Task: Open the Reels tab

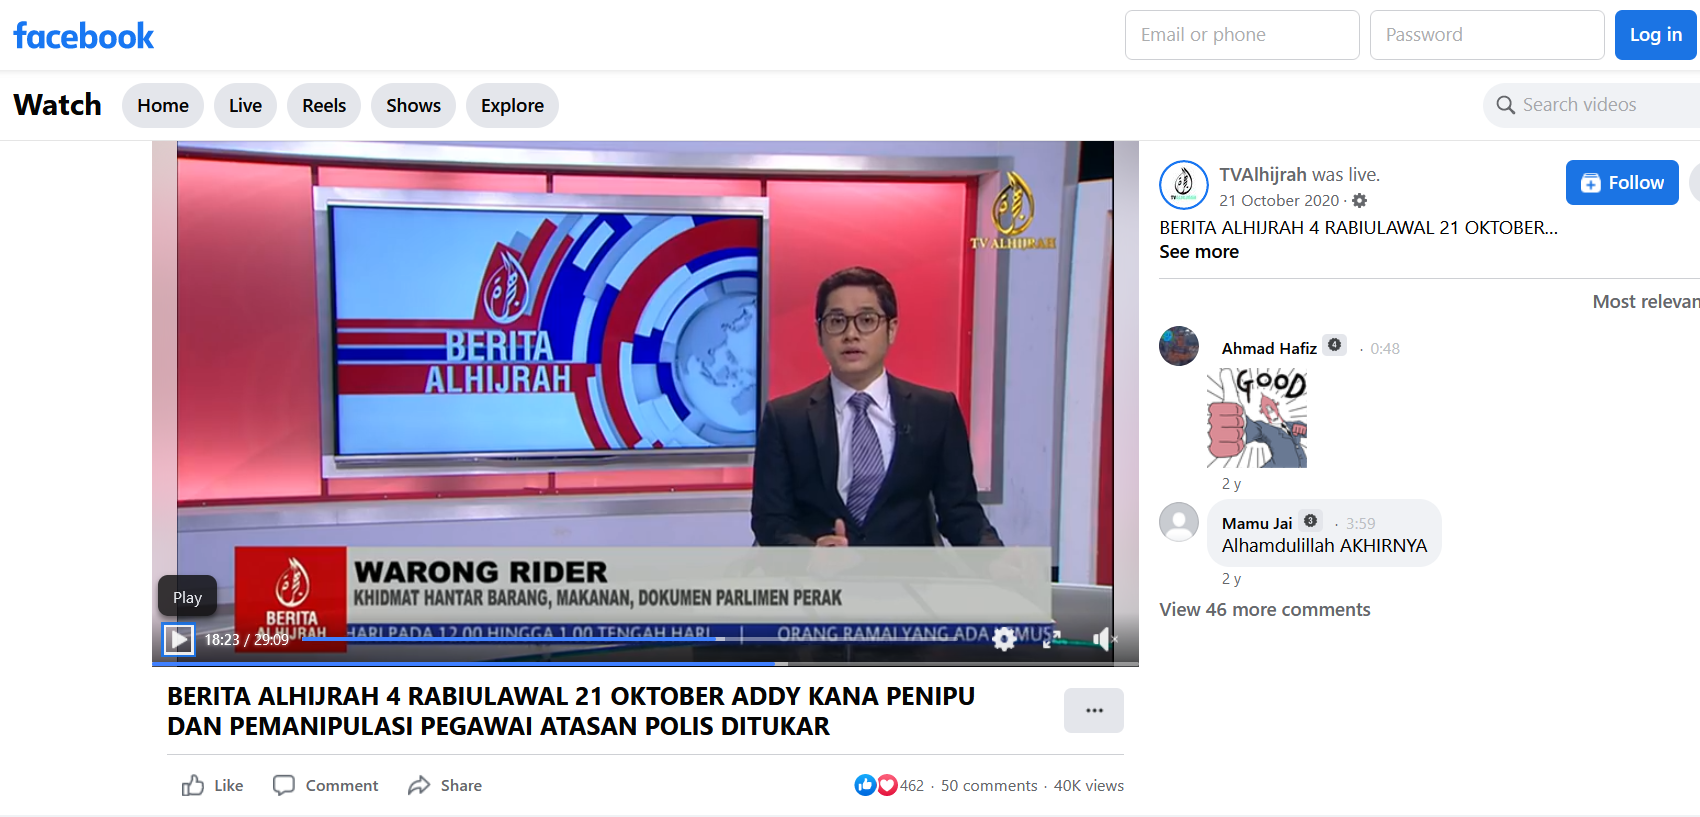Action: tap(324, 106)
